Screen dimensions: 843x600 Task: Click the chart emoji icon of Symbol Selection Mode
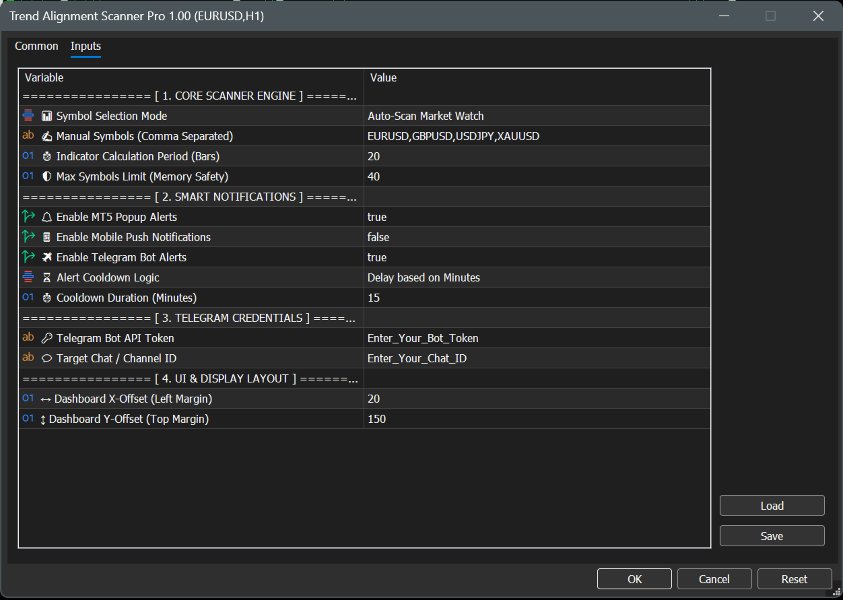coord(47,116)
